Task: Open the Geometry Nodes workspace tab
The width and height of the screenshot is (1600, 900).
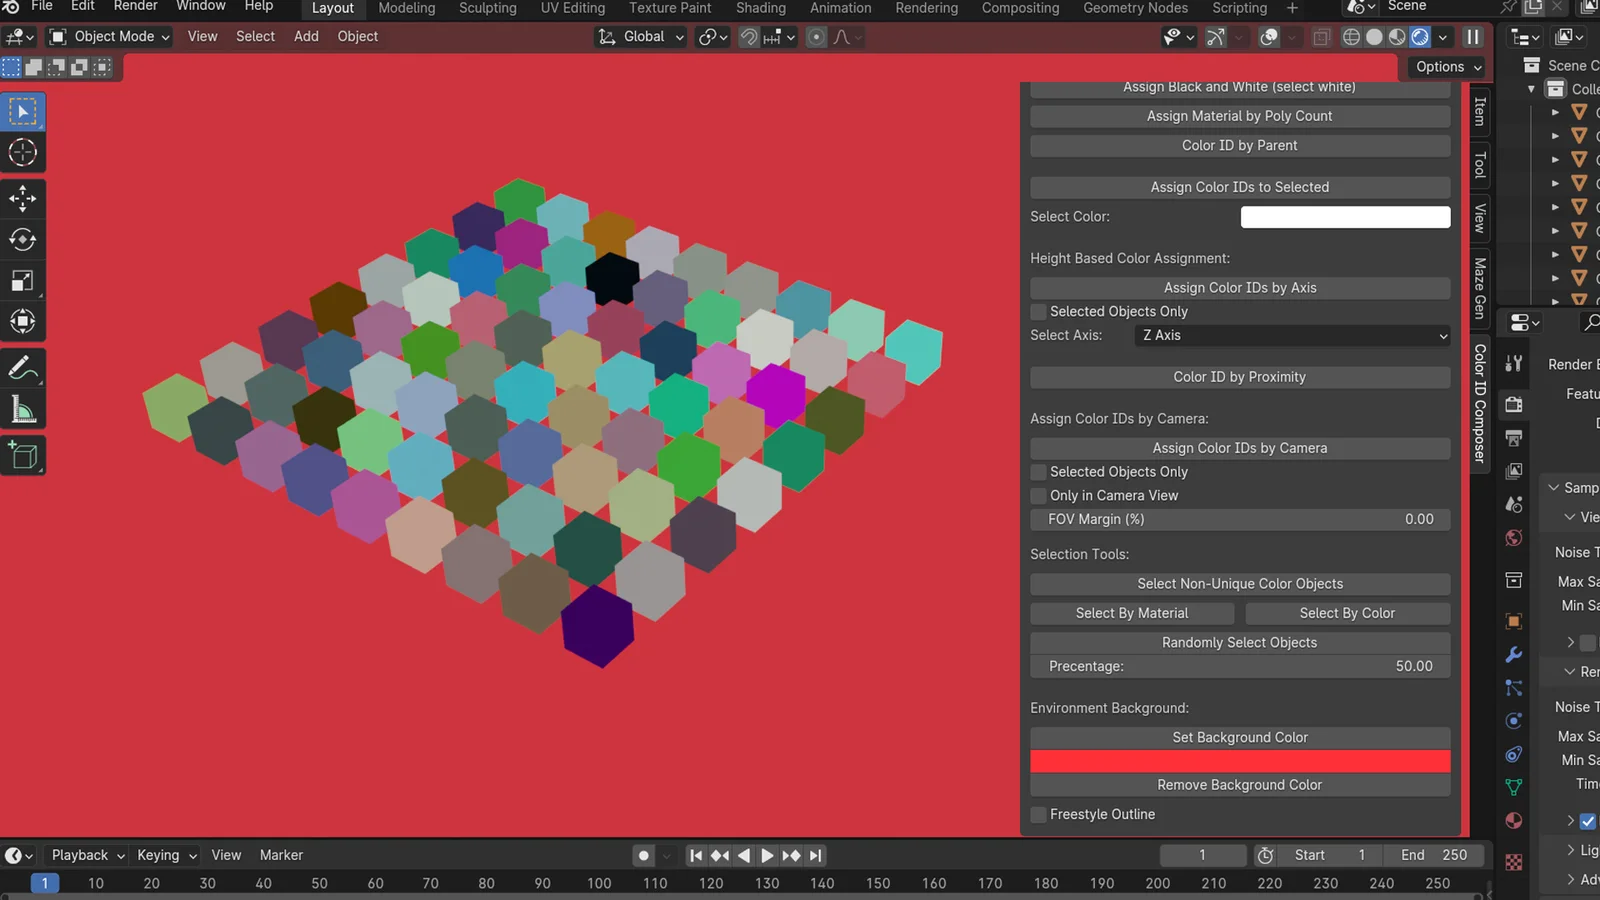Action: click(x=1135, y=8)
